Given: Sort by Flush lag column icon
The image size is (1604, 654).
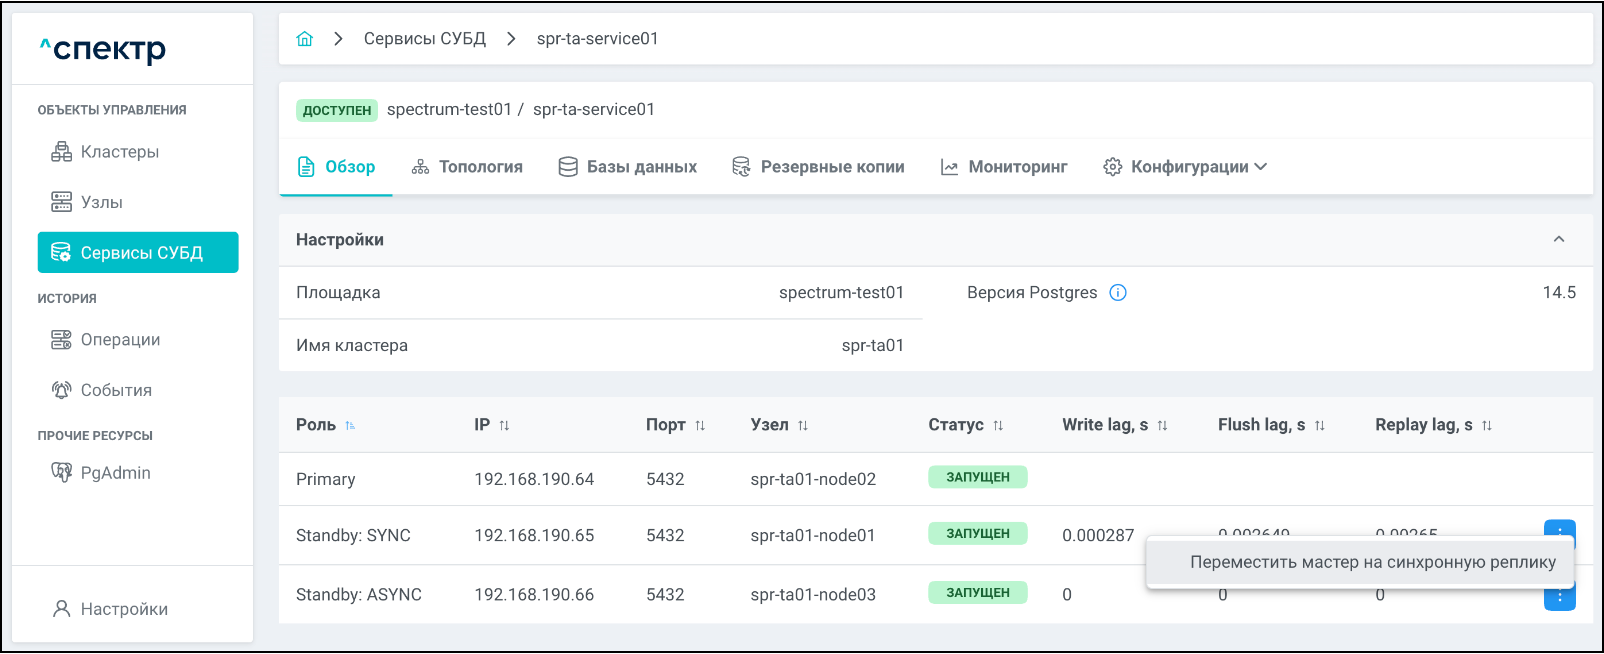Looking at the screenshot, I should click(1320, 426).
